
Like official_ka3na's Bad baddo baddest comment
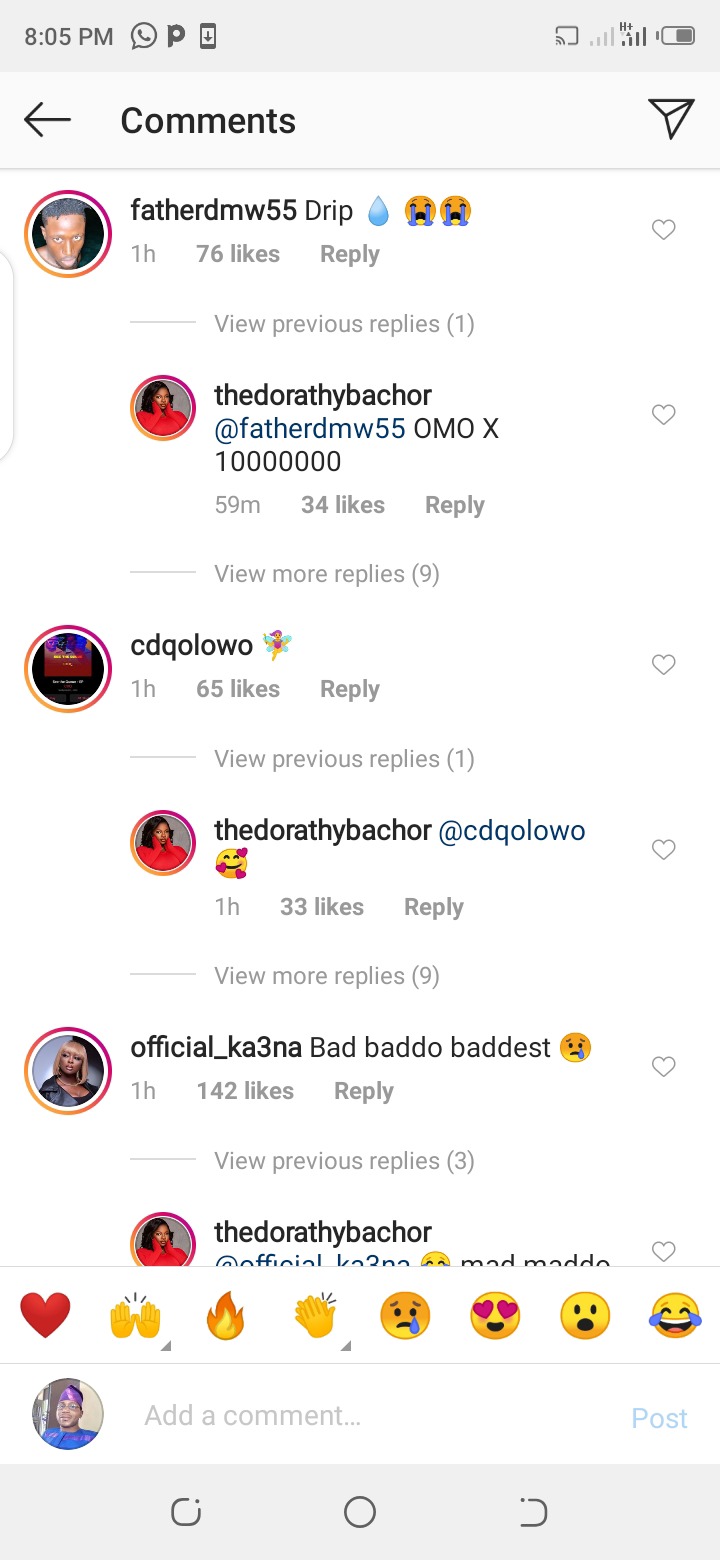[664, 1067]
